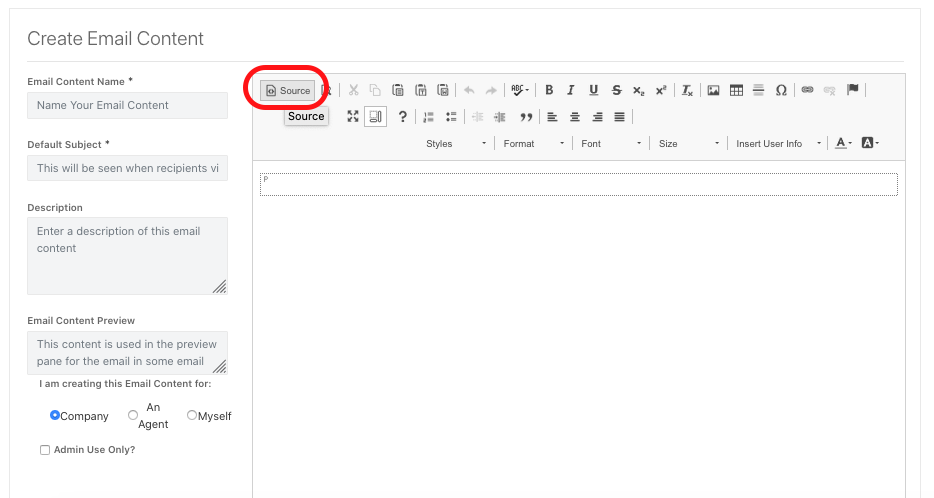Insert a table
The height and width of the screenshot is (498, 934).
(736, 90)
